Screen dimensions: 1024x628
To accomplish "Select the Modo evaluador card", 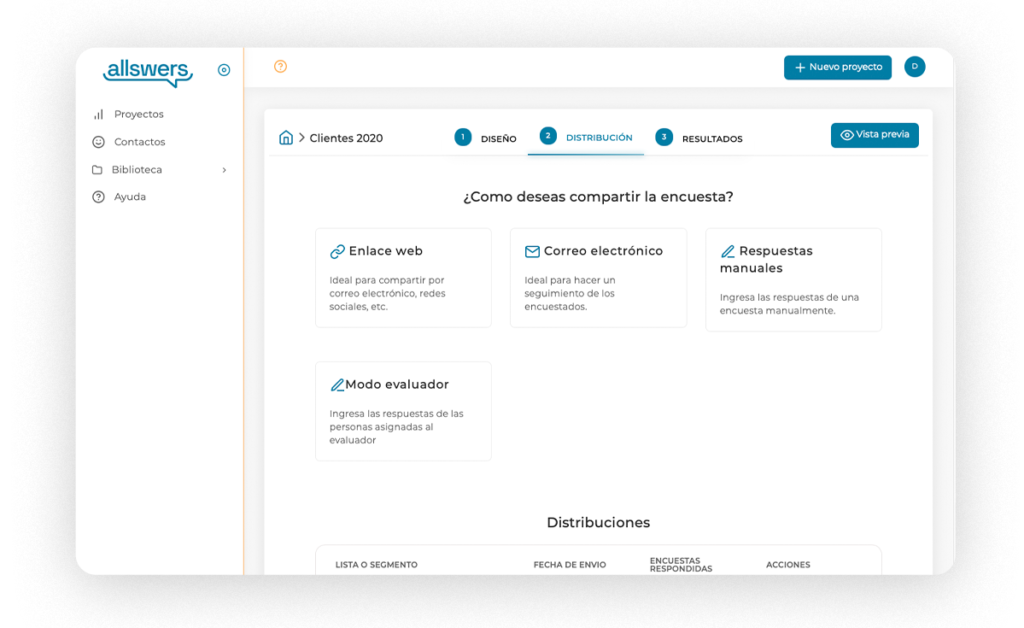I will [x=403, y=410].
